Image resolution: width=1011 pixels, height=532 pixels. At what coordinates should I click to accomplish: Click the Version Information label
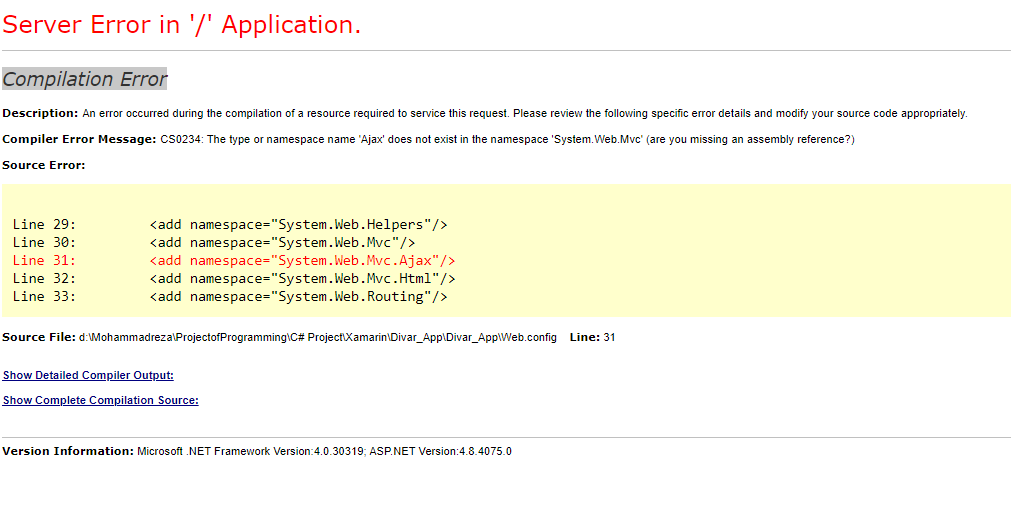68,451
